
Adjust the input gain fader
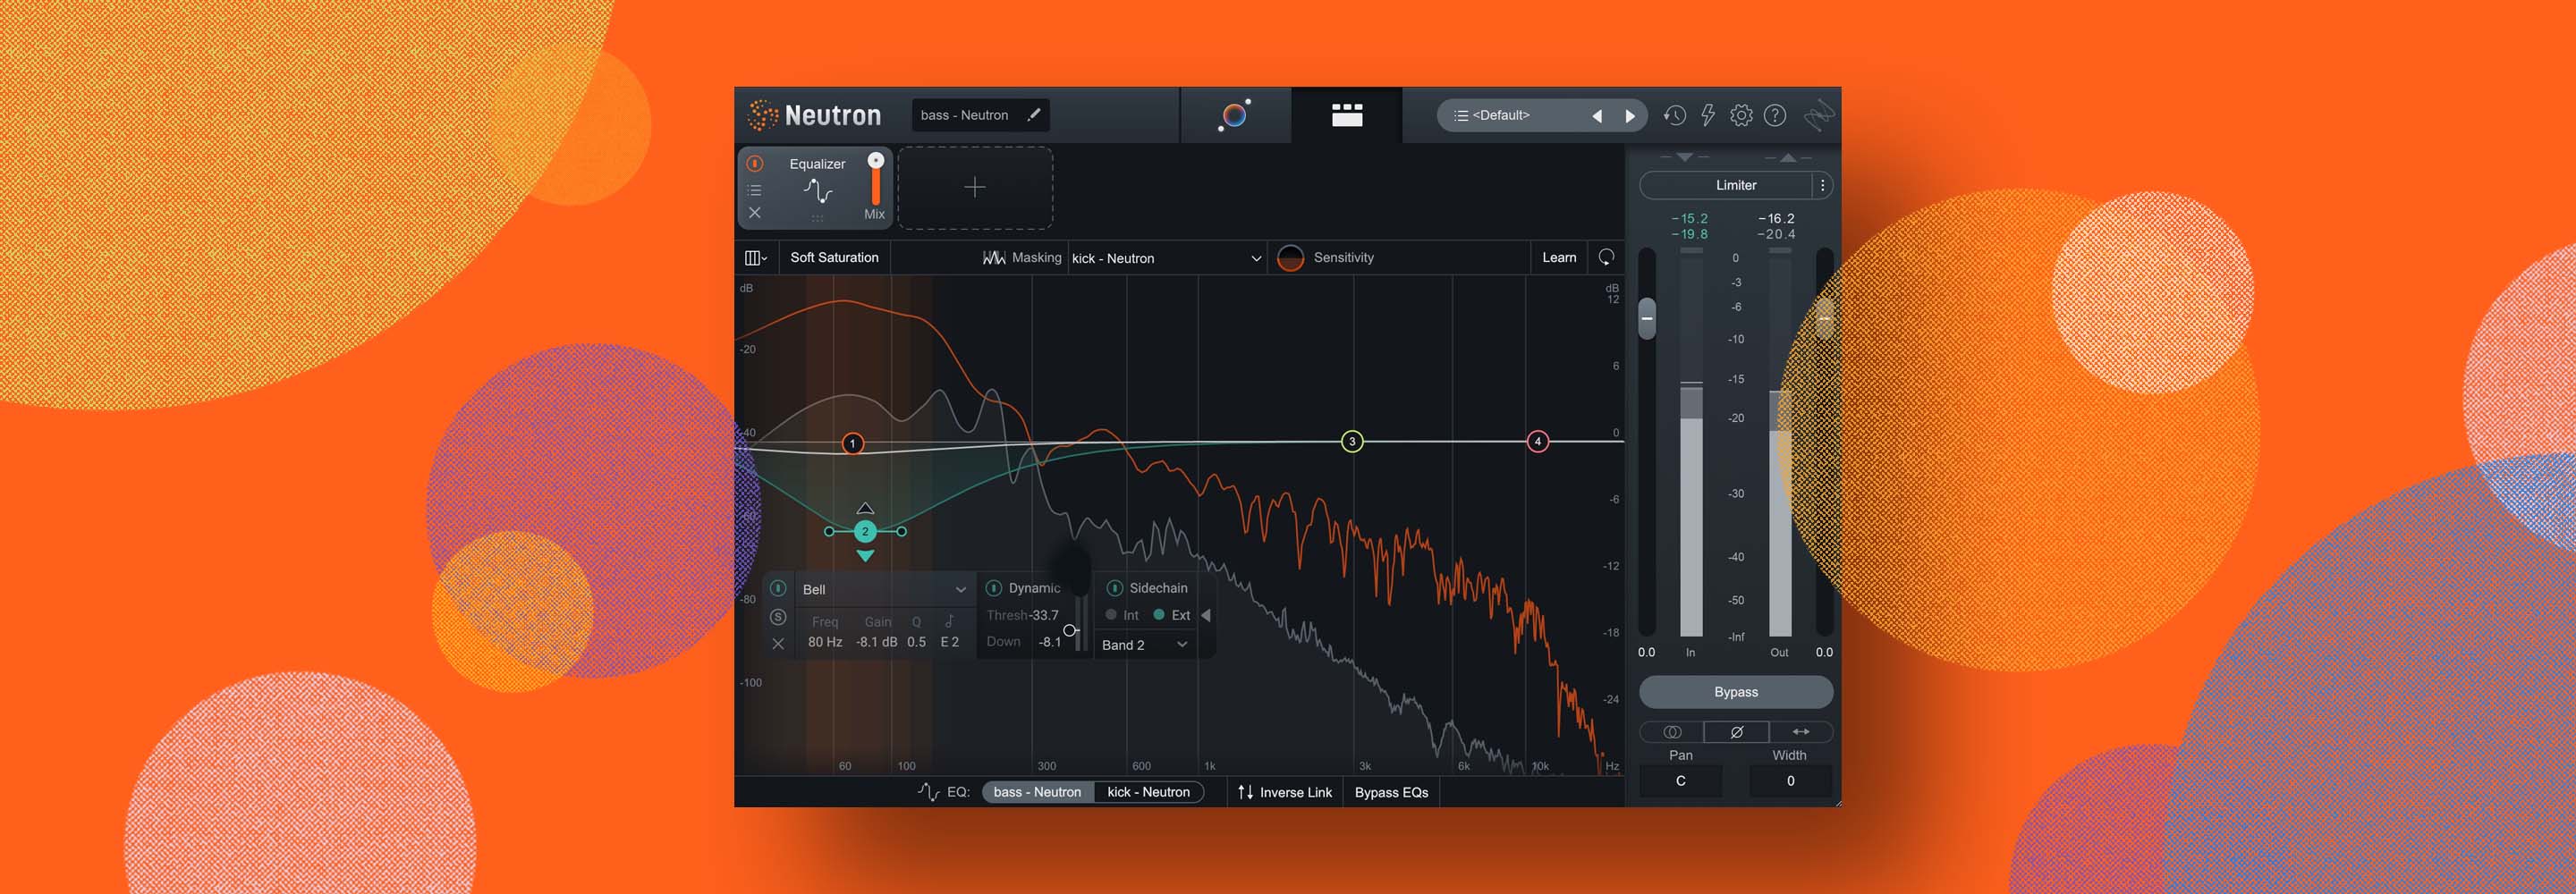coord(1647,318)
